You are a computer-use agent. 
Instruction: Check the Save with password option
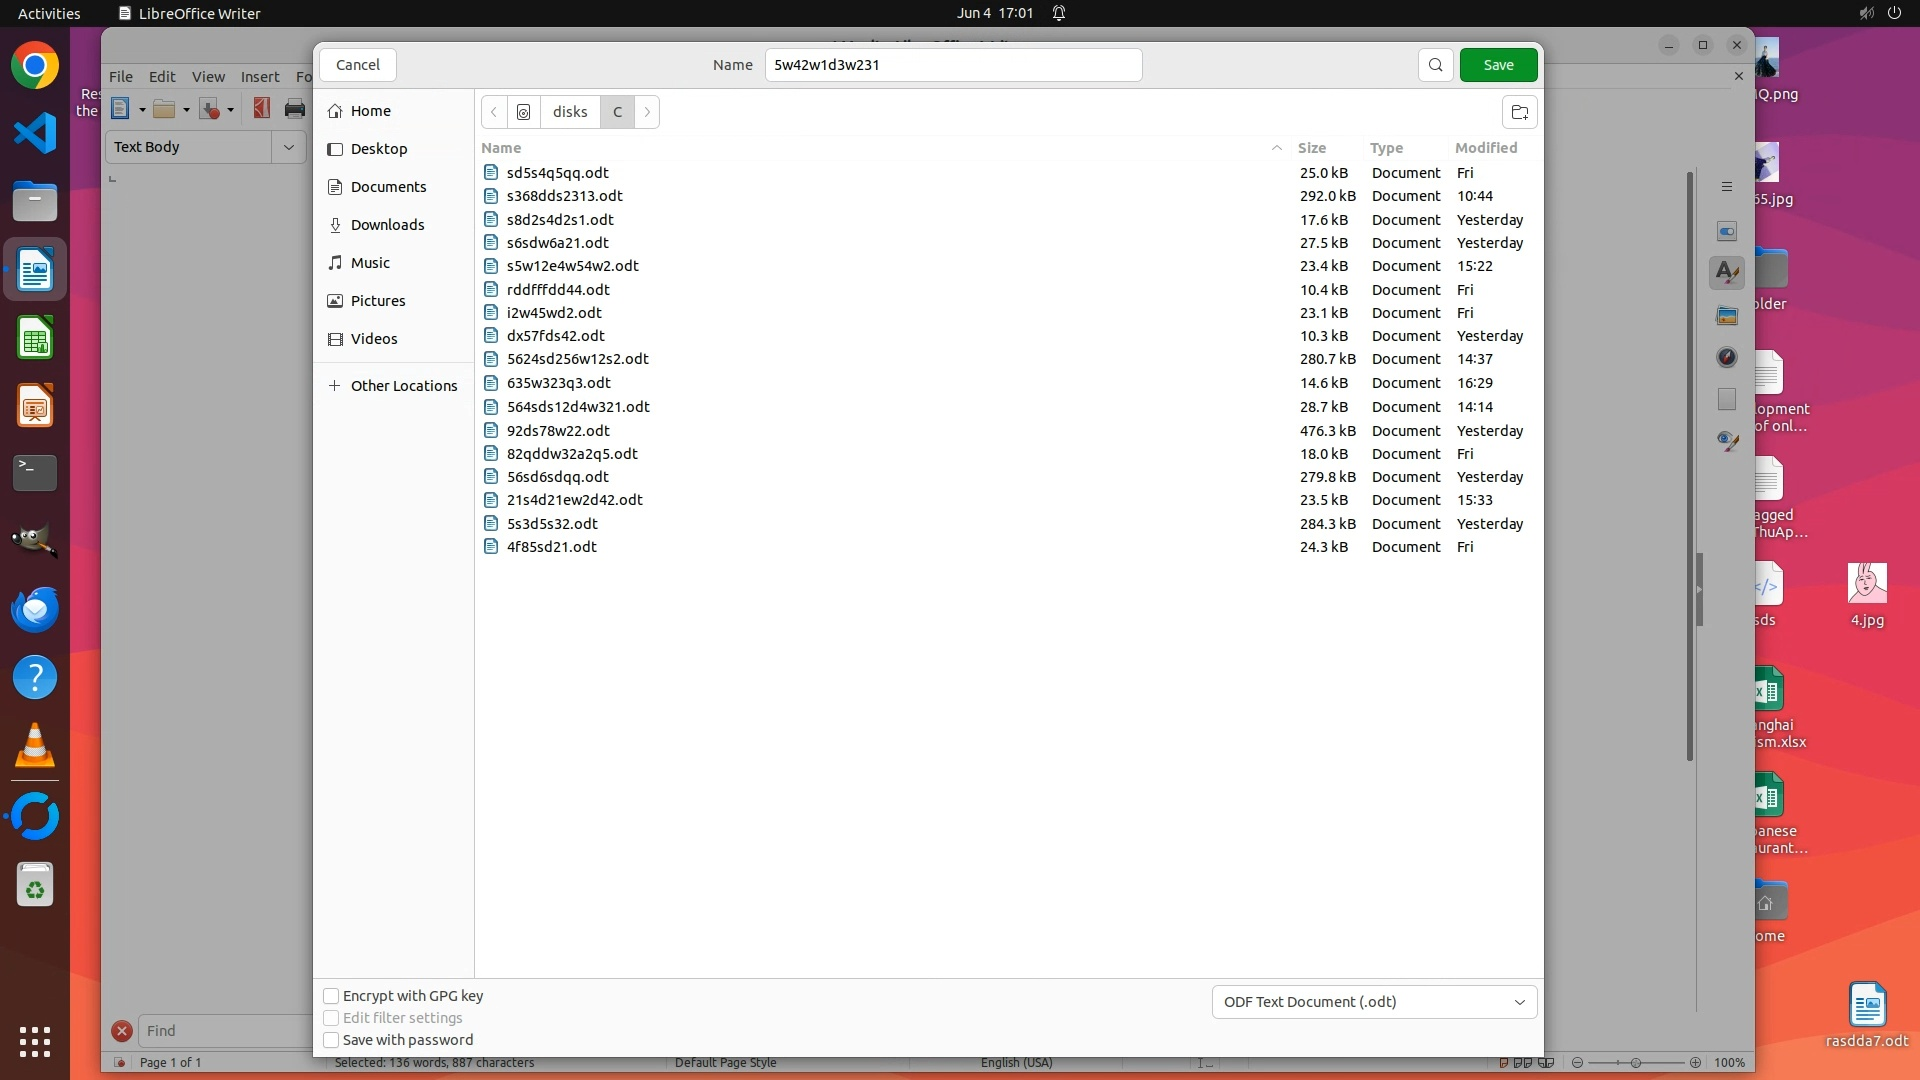(x=331, y=1040)
